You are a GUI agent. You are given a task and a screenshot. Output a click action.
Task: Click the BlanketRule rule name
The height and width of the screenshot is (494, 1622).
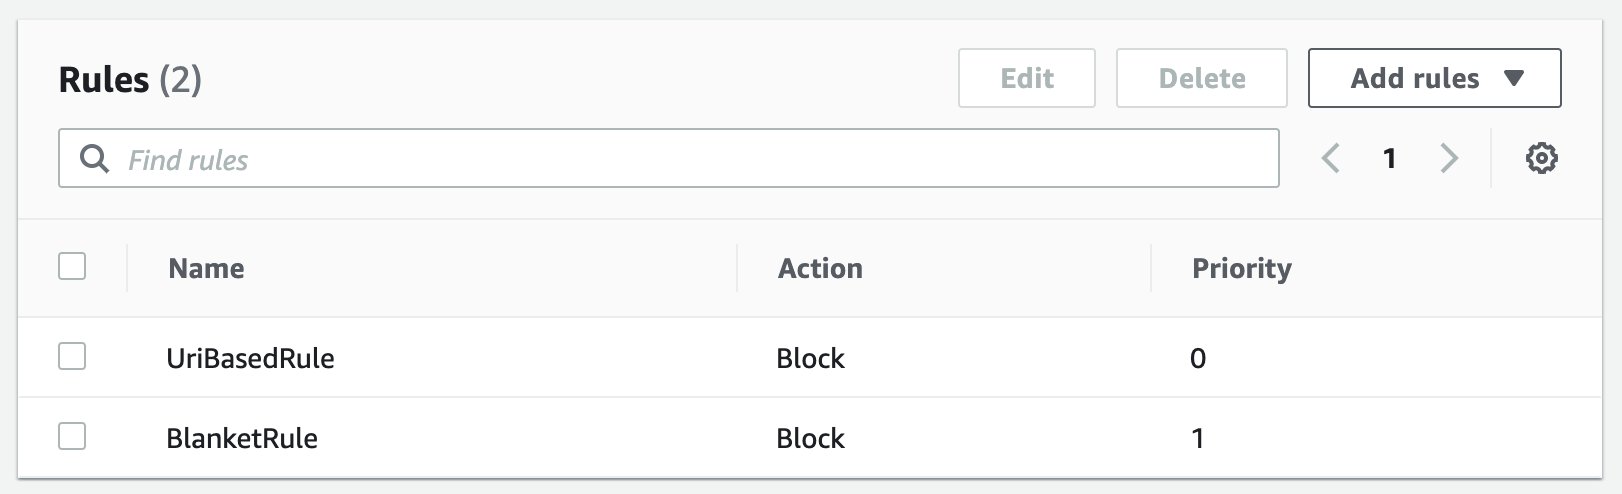click(x=242, y=438)
